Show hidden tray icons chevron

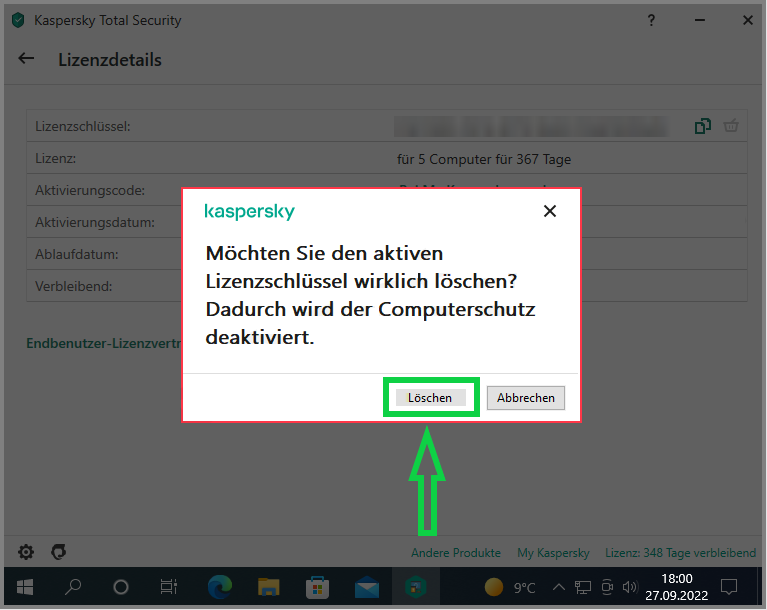559,587
